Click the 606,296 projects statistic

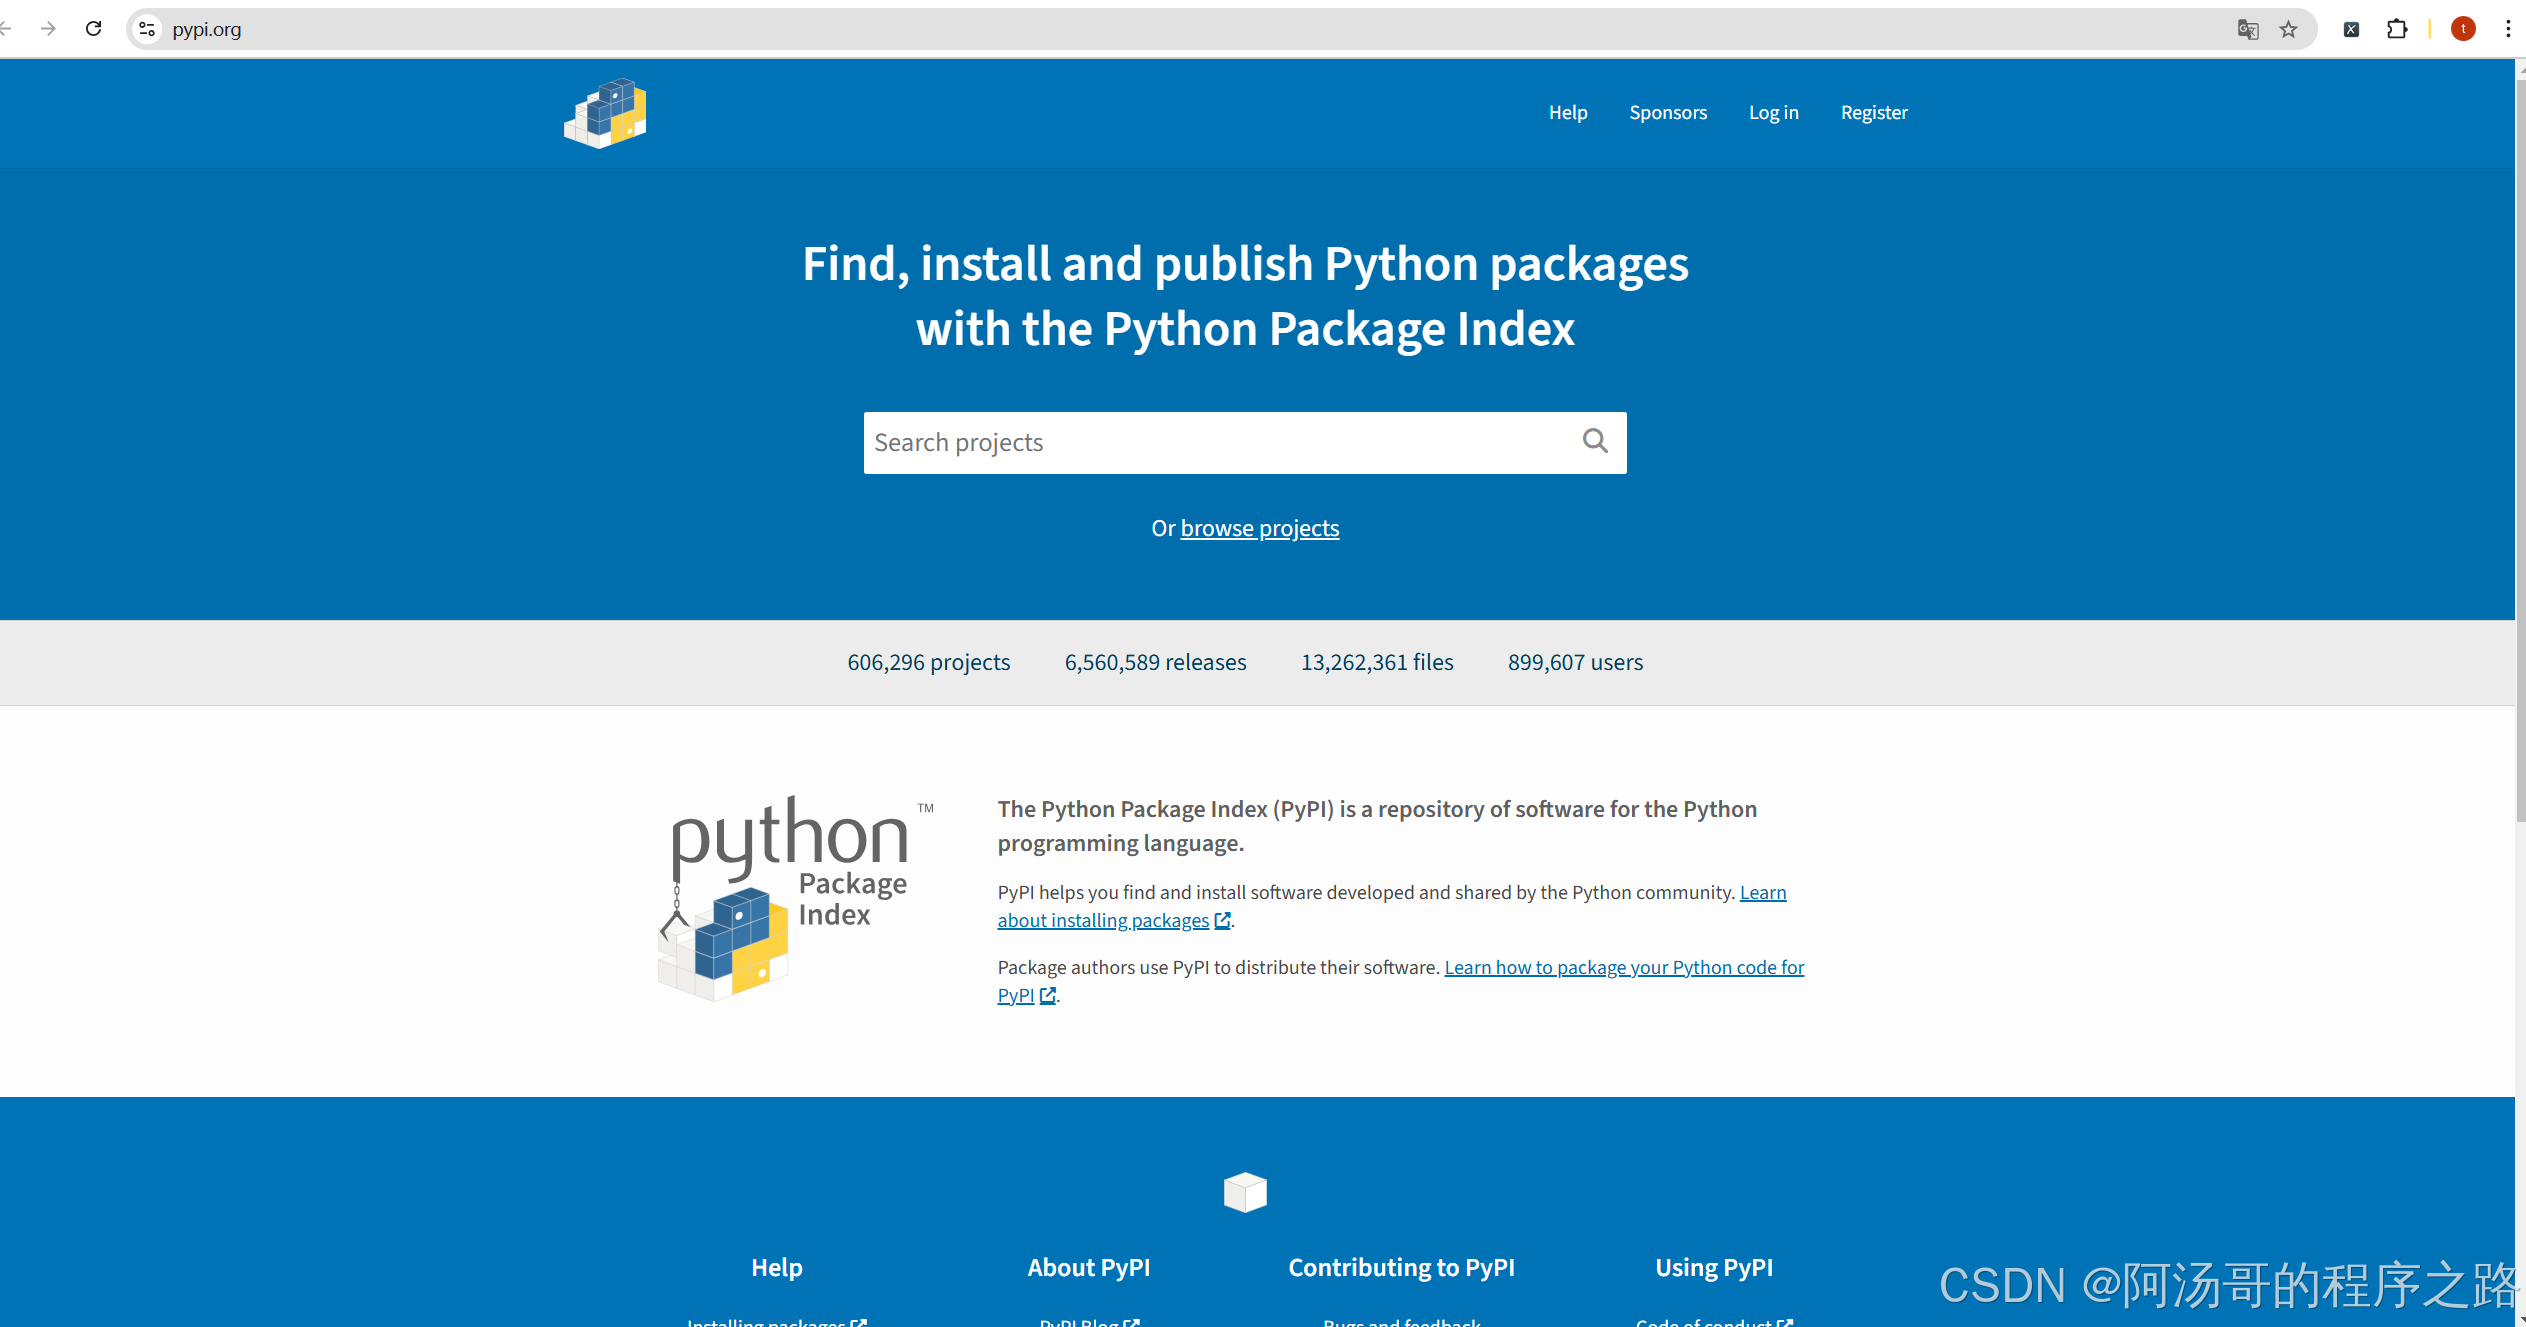(x=928, y=662)
